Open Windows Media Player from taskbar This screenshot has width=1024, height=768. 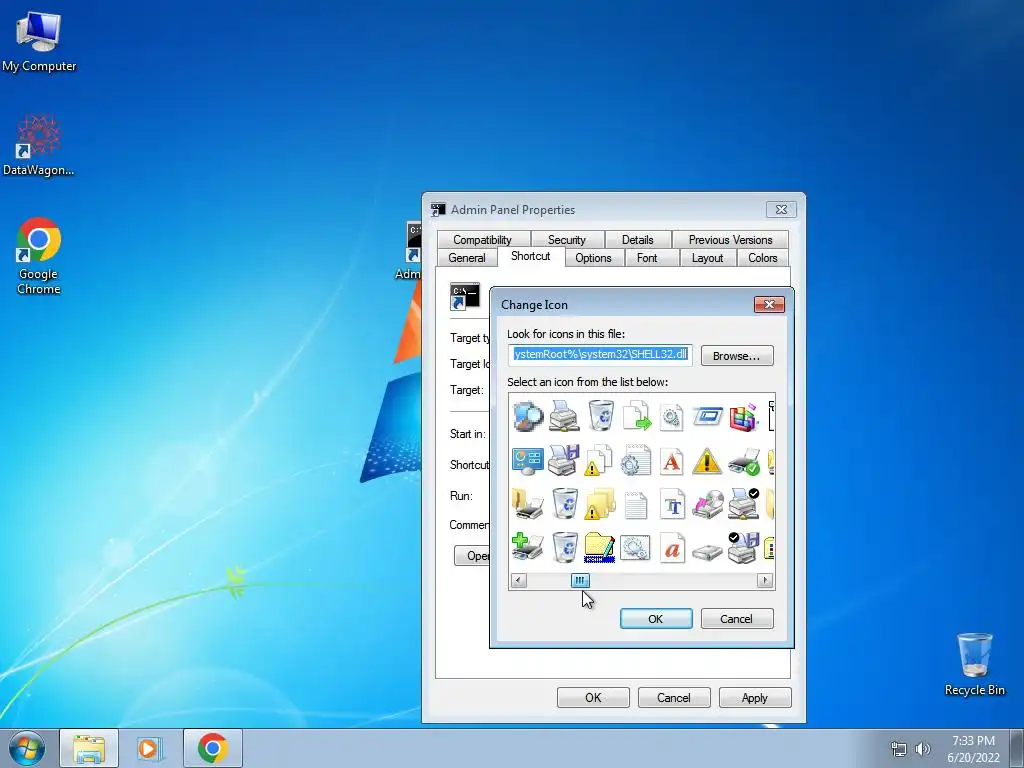[149, 748]
